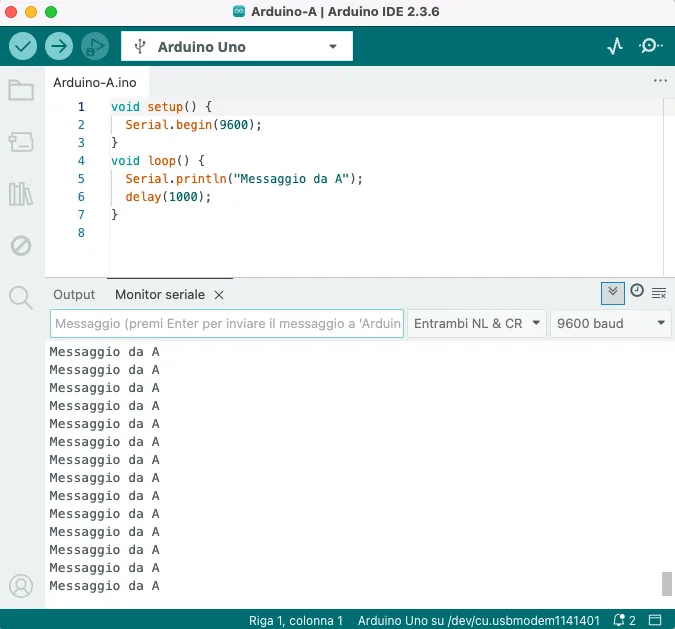Toggle timestamp clock in serial monitor
675x629 pixels.
(x=637, y=291)
